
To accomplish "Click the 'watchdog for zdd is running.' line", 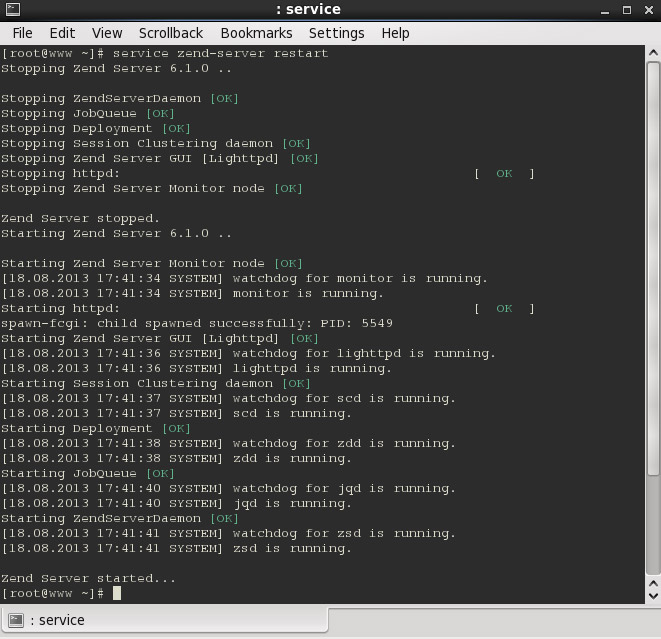I will click(x=228, y=443).
